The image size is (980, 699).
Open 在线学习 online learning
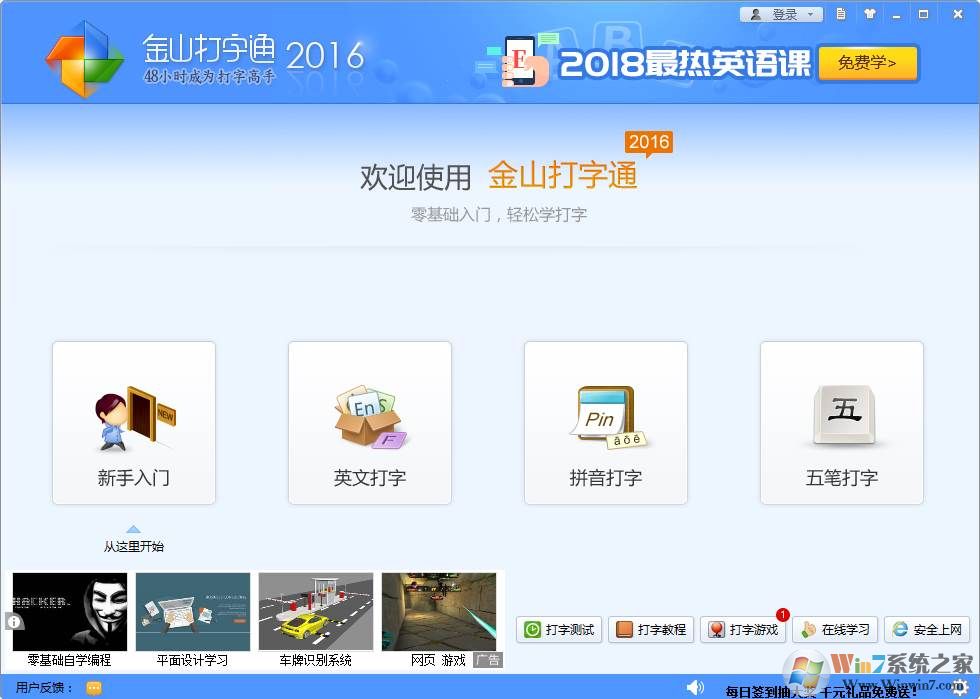pyautogui.click(x=835, y=630)
